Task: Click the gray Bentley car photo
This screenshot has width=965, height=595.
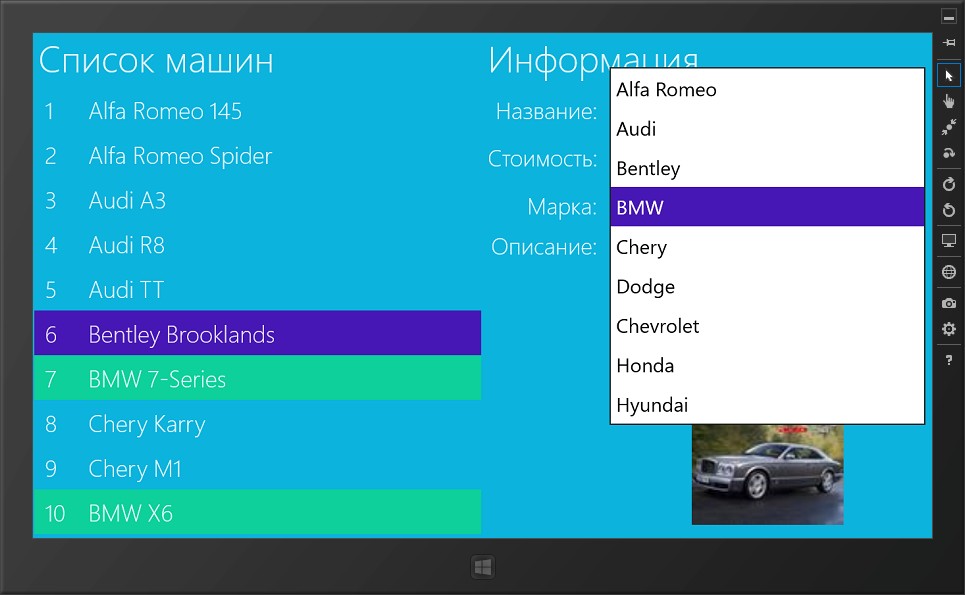Action: 767,474
